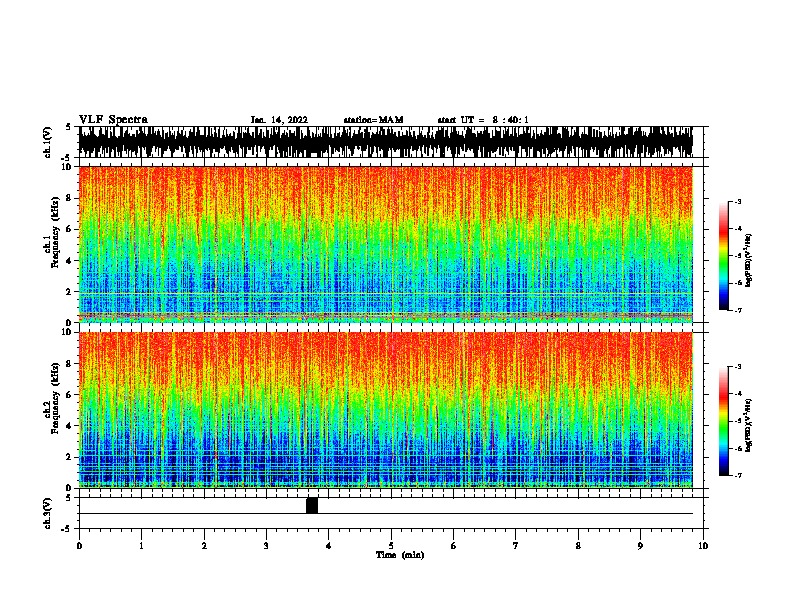The width and height of the screenshot is (792, 612).
Task: Click the ch.1 colorbar '-7' scale value
Action: pyautogui.click(x=738, y=310)
